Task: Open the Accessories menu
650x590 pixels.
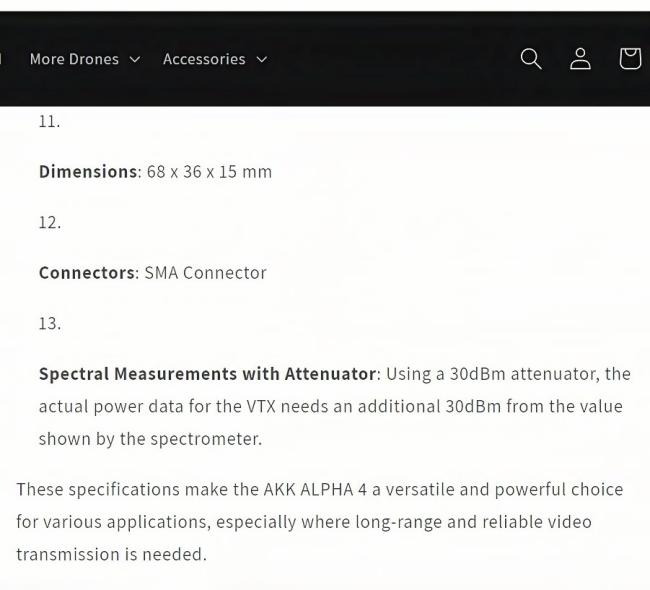Action: 204,59
